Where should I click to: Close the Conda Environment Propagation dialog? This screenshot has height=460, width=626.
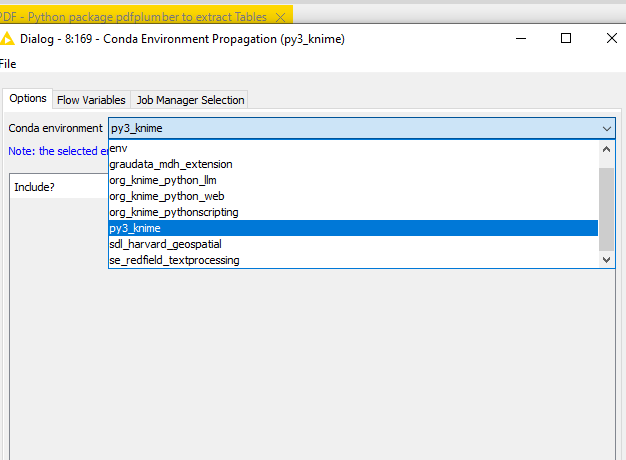tap(612, 38)
